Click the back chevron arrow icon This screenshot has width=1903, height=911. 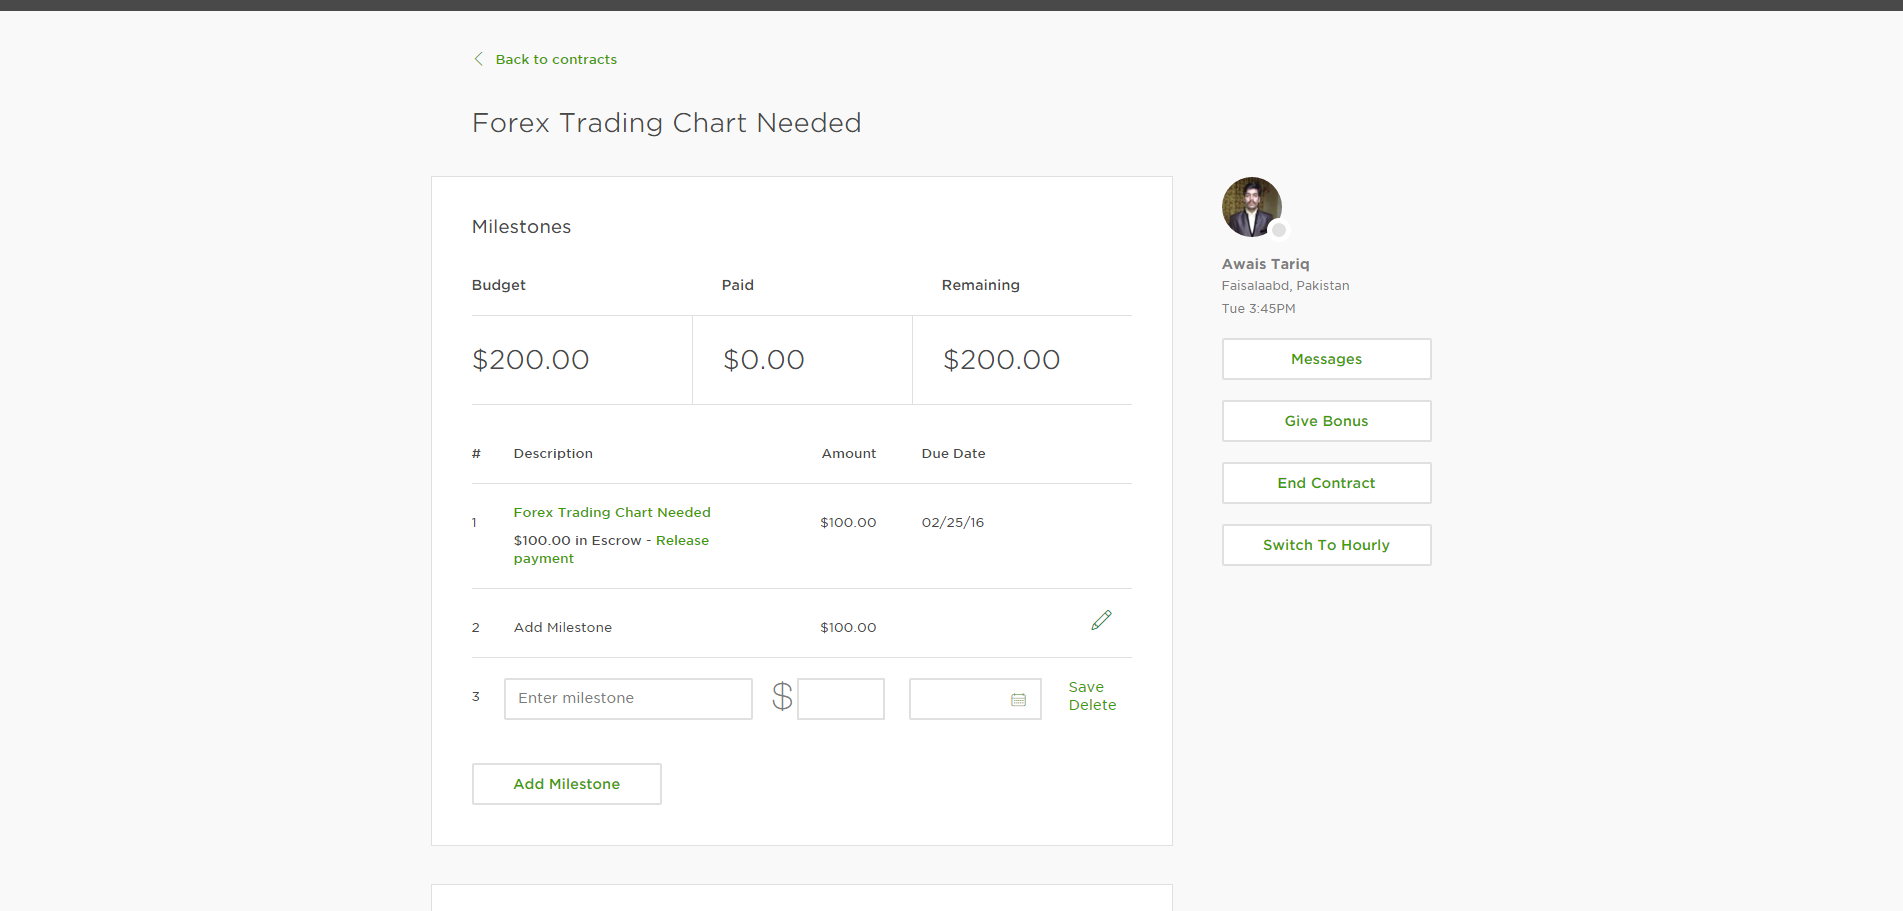coord(478,59)
